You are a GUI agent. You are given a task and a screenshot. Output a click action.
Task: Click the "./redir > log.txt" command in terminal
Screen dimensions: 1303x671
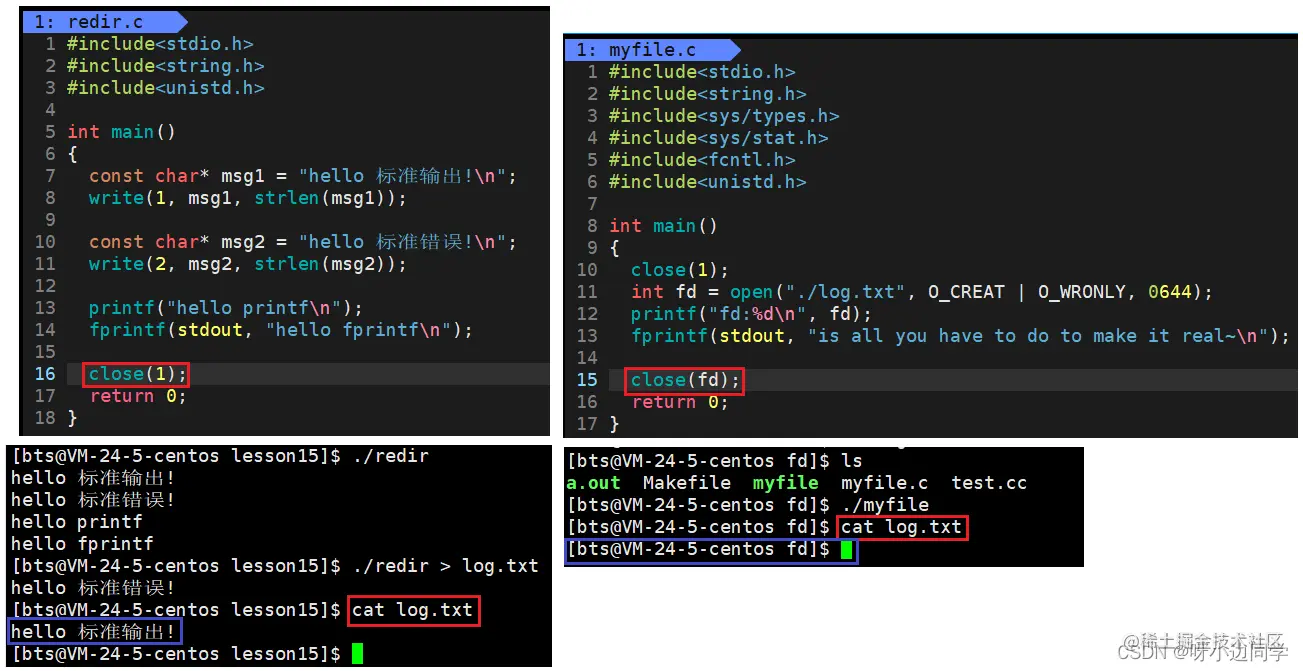click(446, 566)
